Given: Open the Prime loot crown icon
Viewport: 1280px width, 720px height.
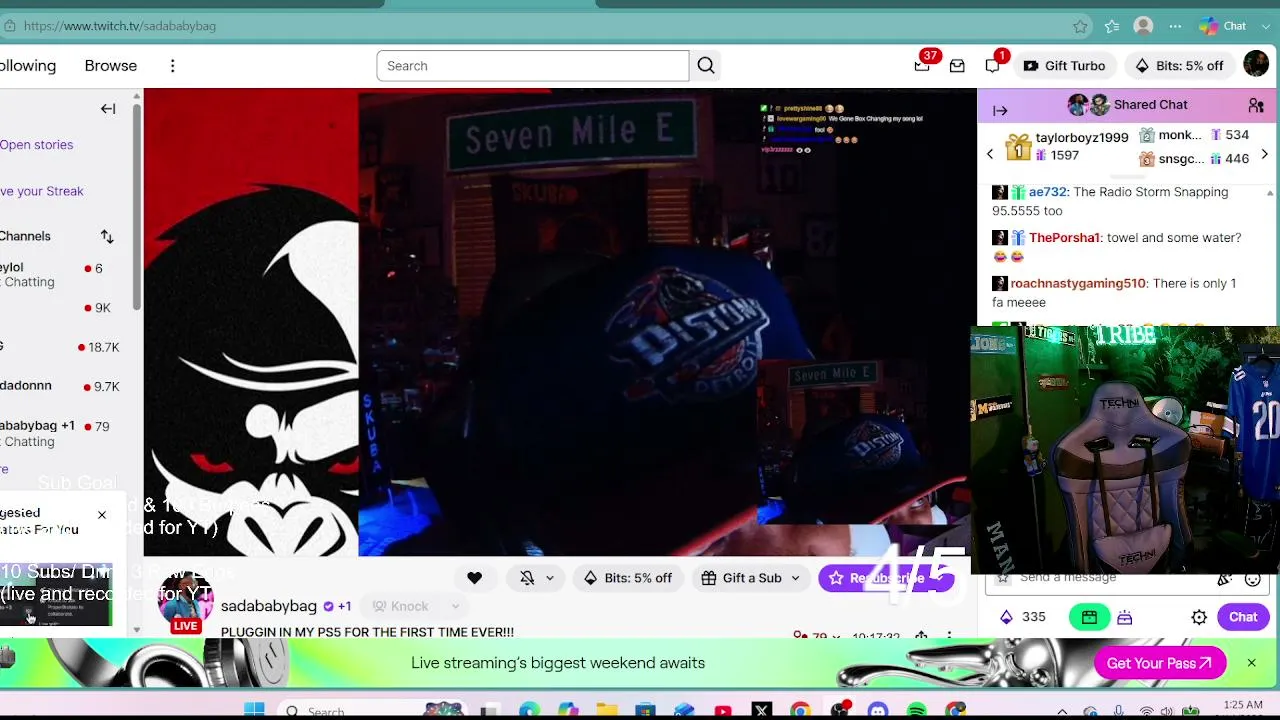Looking at the screenshot, I should coord(922,65).
